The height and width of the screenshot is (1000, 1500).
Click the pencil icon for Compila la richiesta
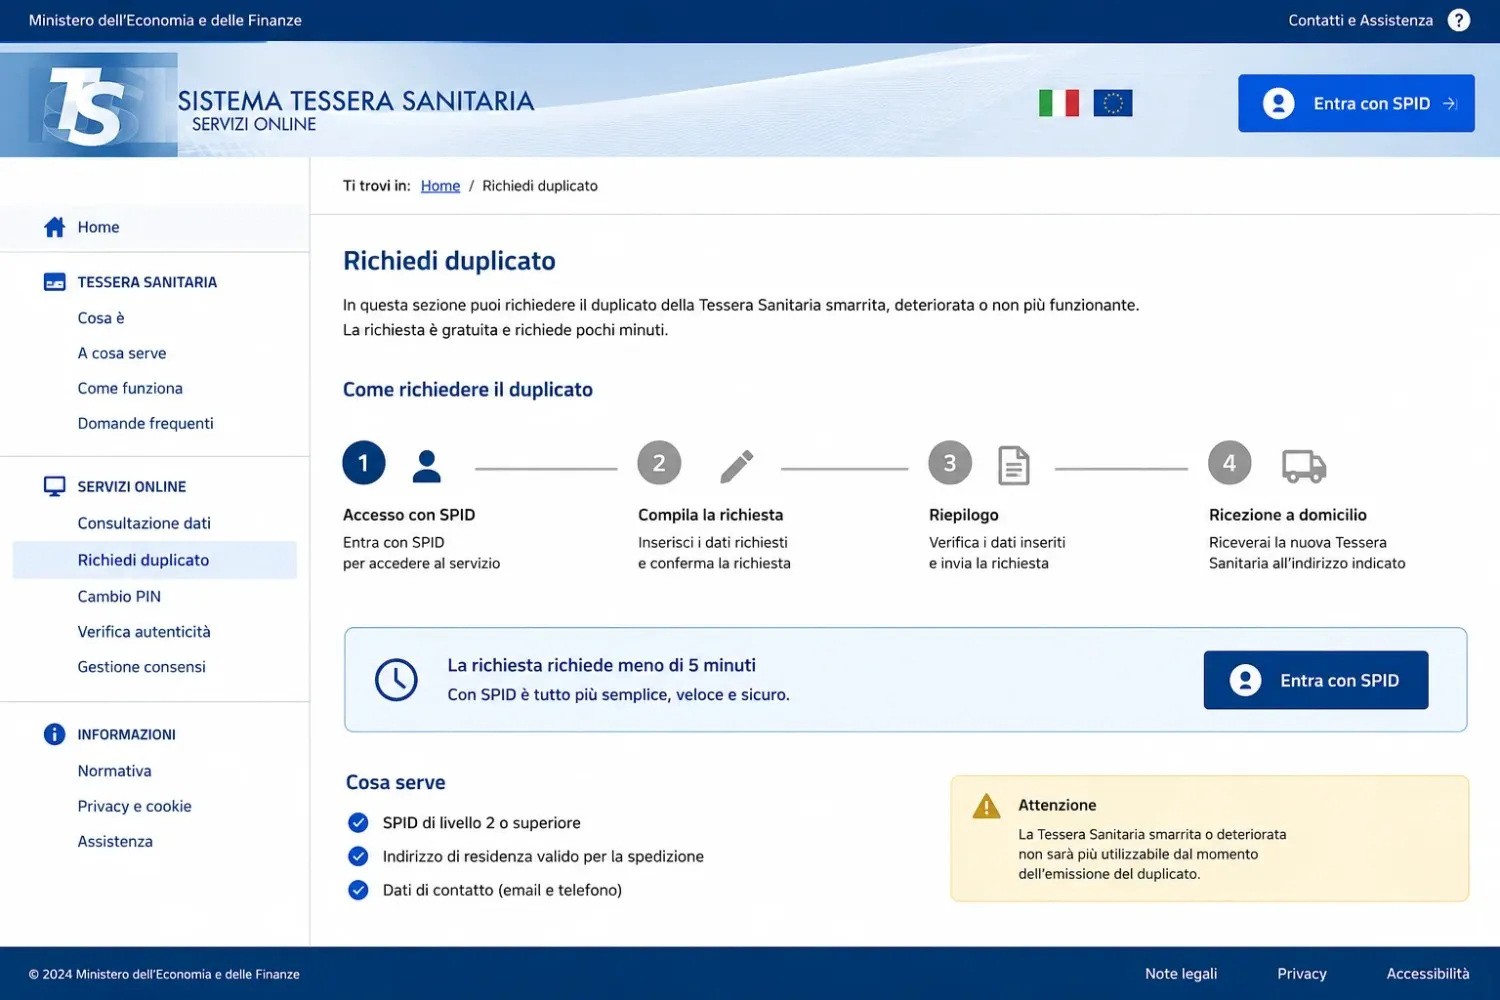(x=737, y=466)
